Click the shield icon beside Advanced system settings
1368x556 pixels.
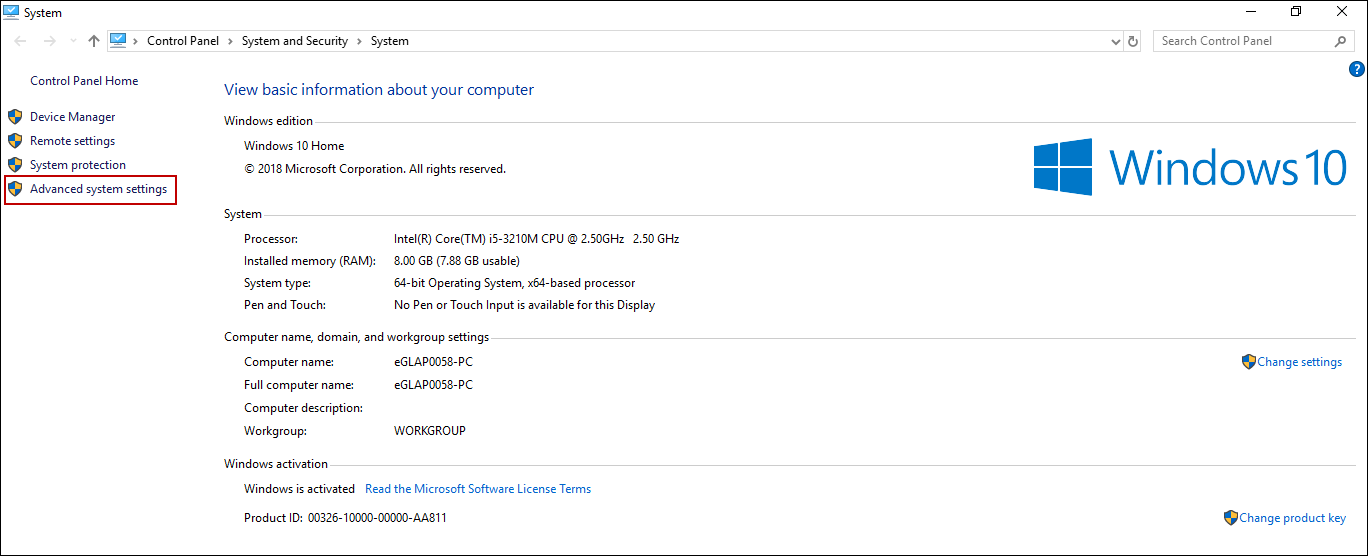14,189
